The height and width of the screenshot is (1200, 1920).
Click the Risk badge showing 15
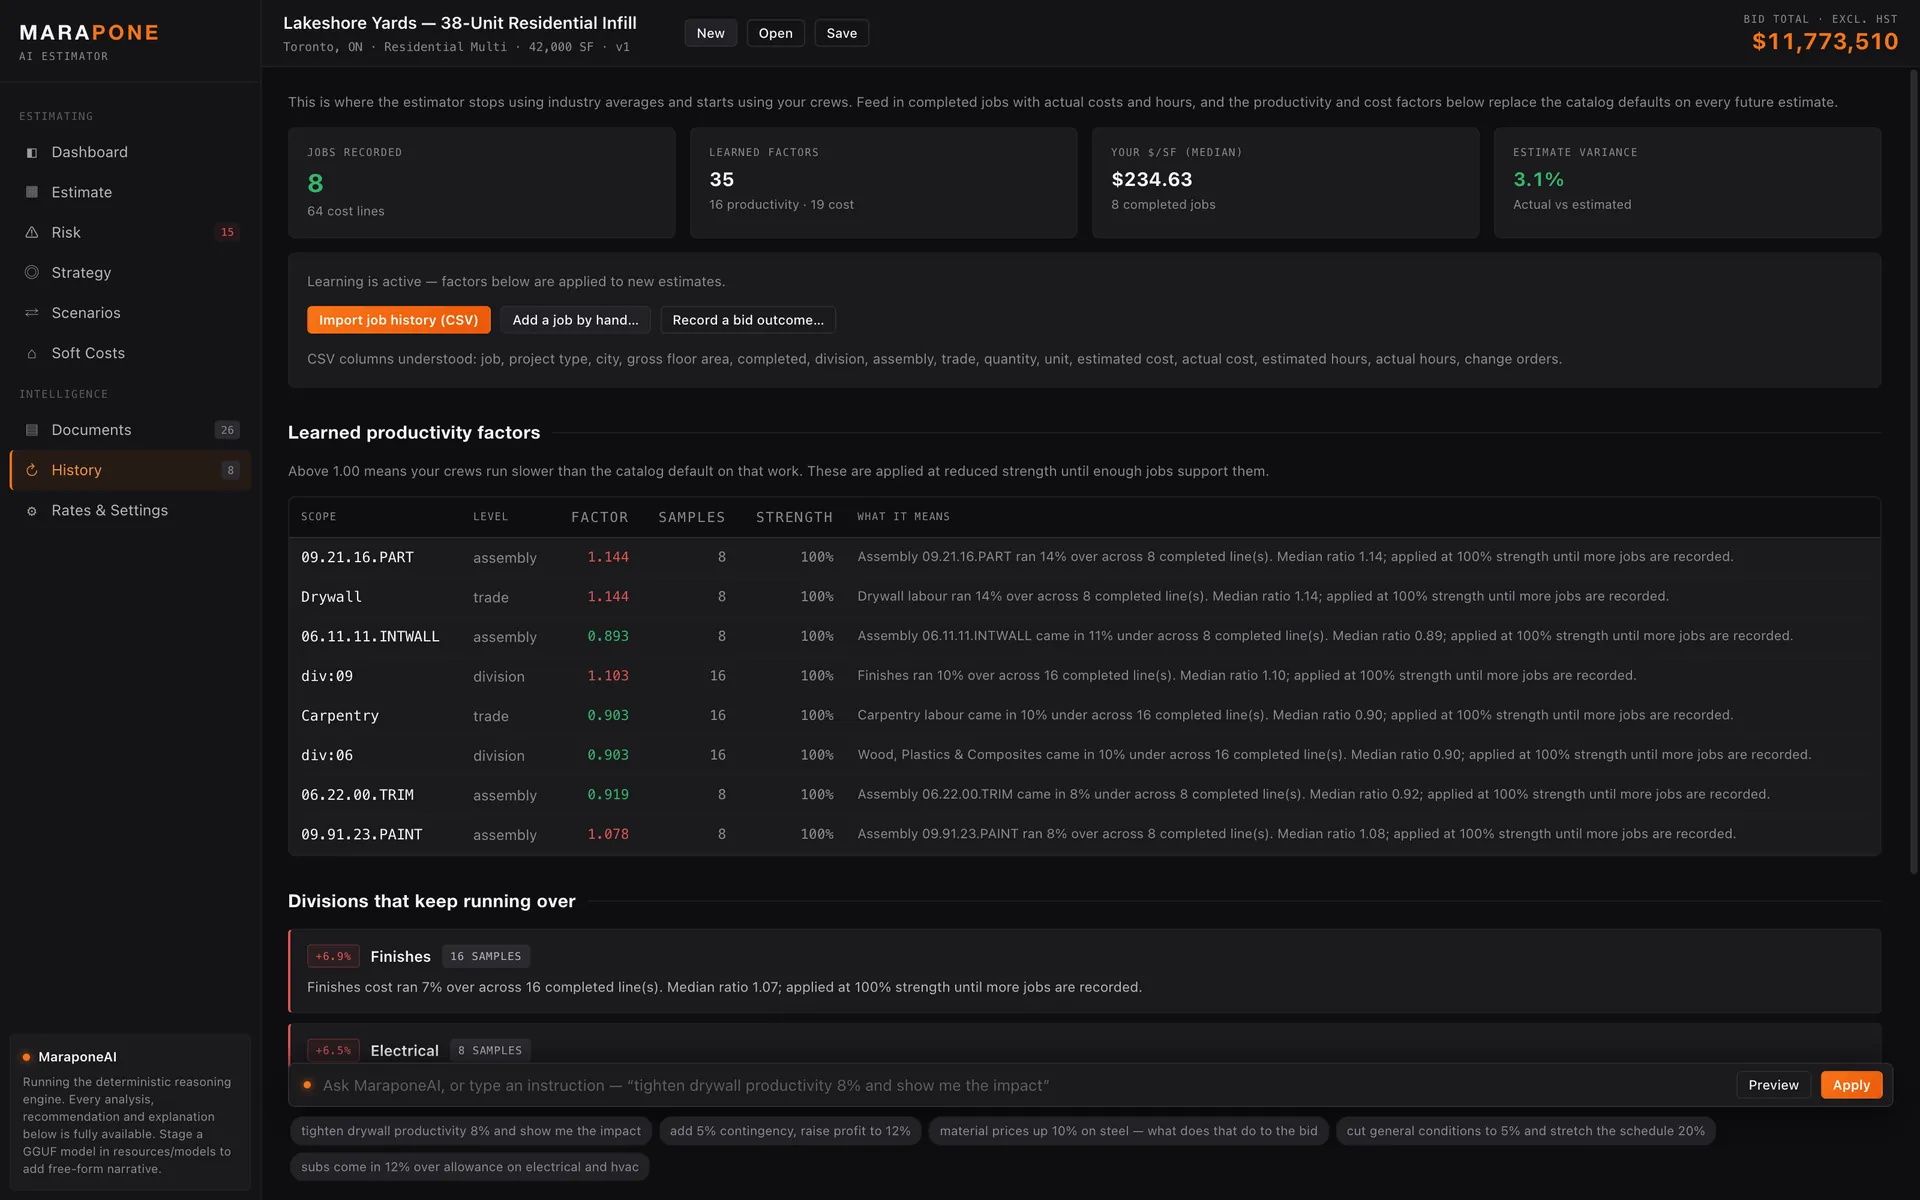coord(227,232)
